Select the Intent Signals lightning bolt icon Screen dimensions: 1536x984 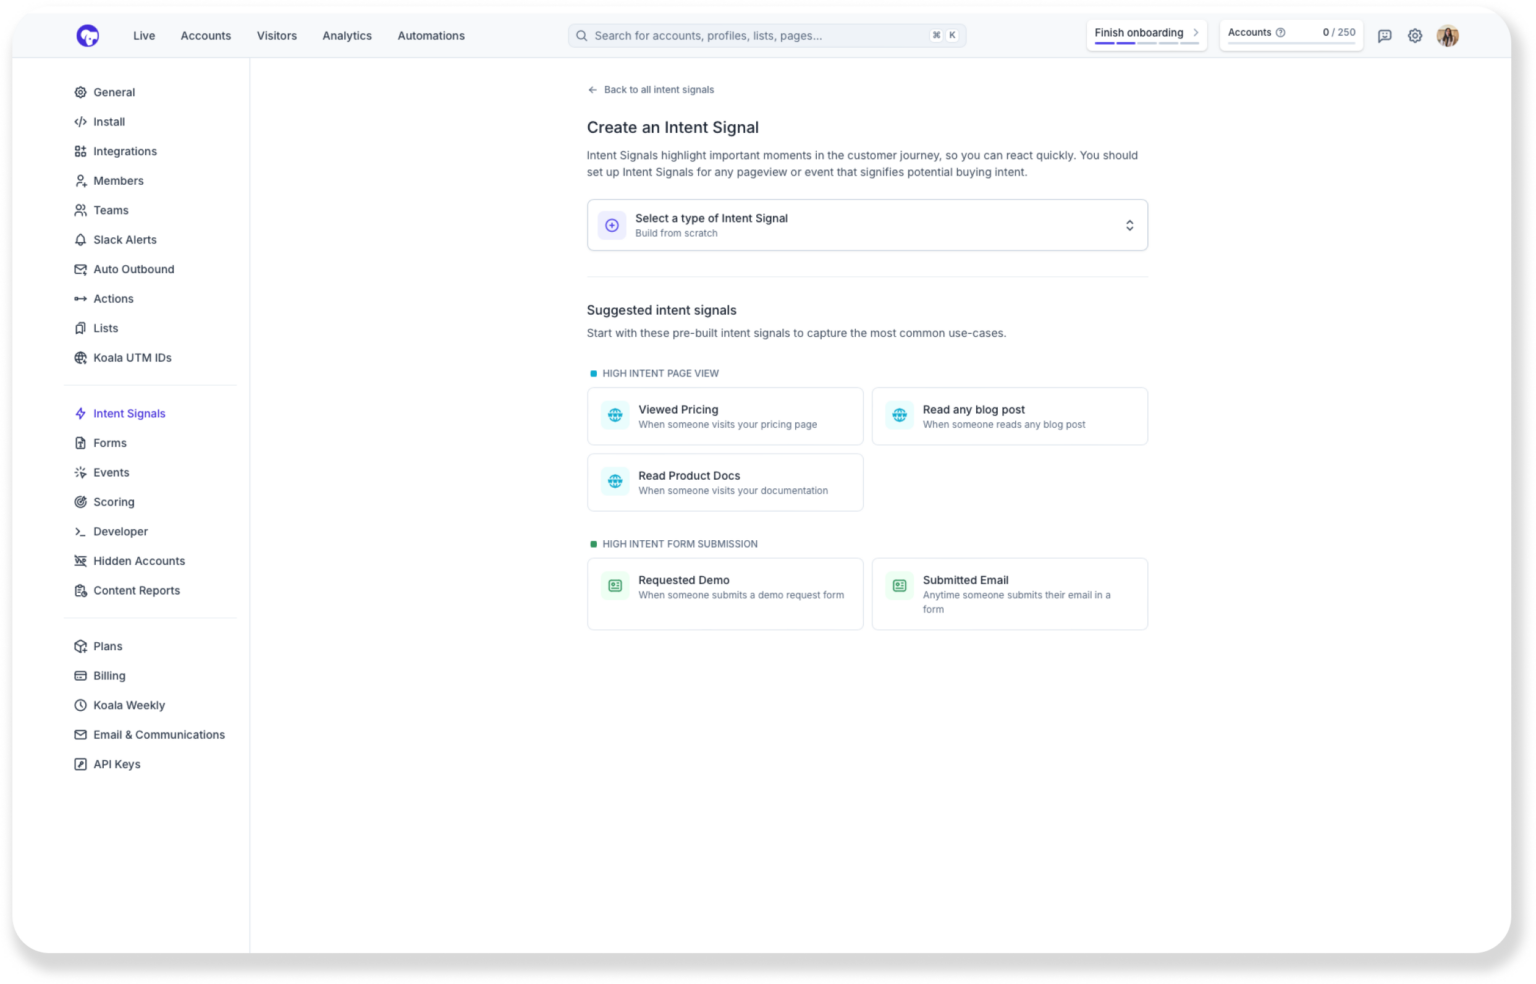(80, 413)
